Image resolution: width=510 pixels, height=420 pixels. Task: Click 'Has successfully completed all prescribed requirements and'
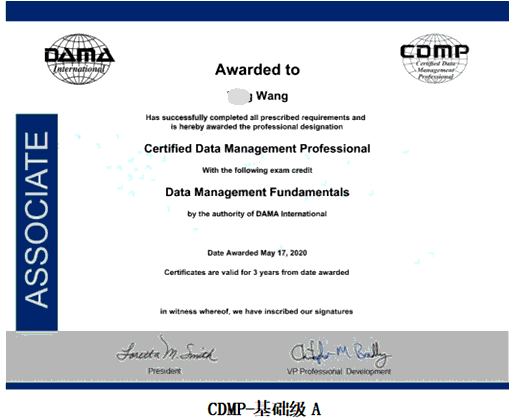coord(255,117)
